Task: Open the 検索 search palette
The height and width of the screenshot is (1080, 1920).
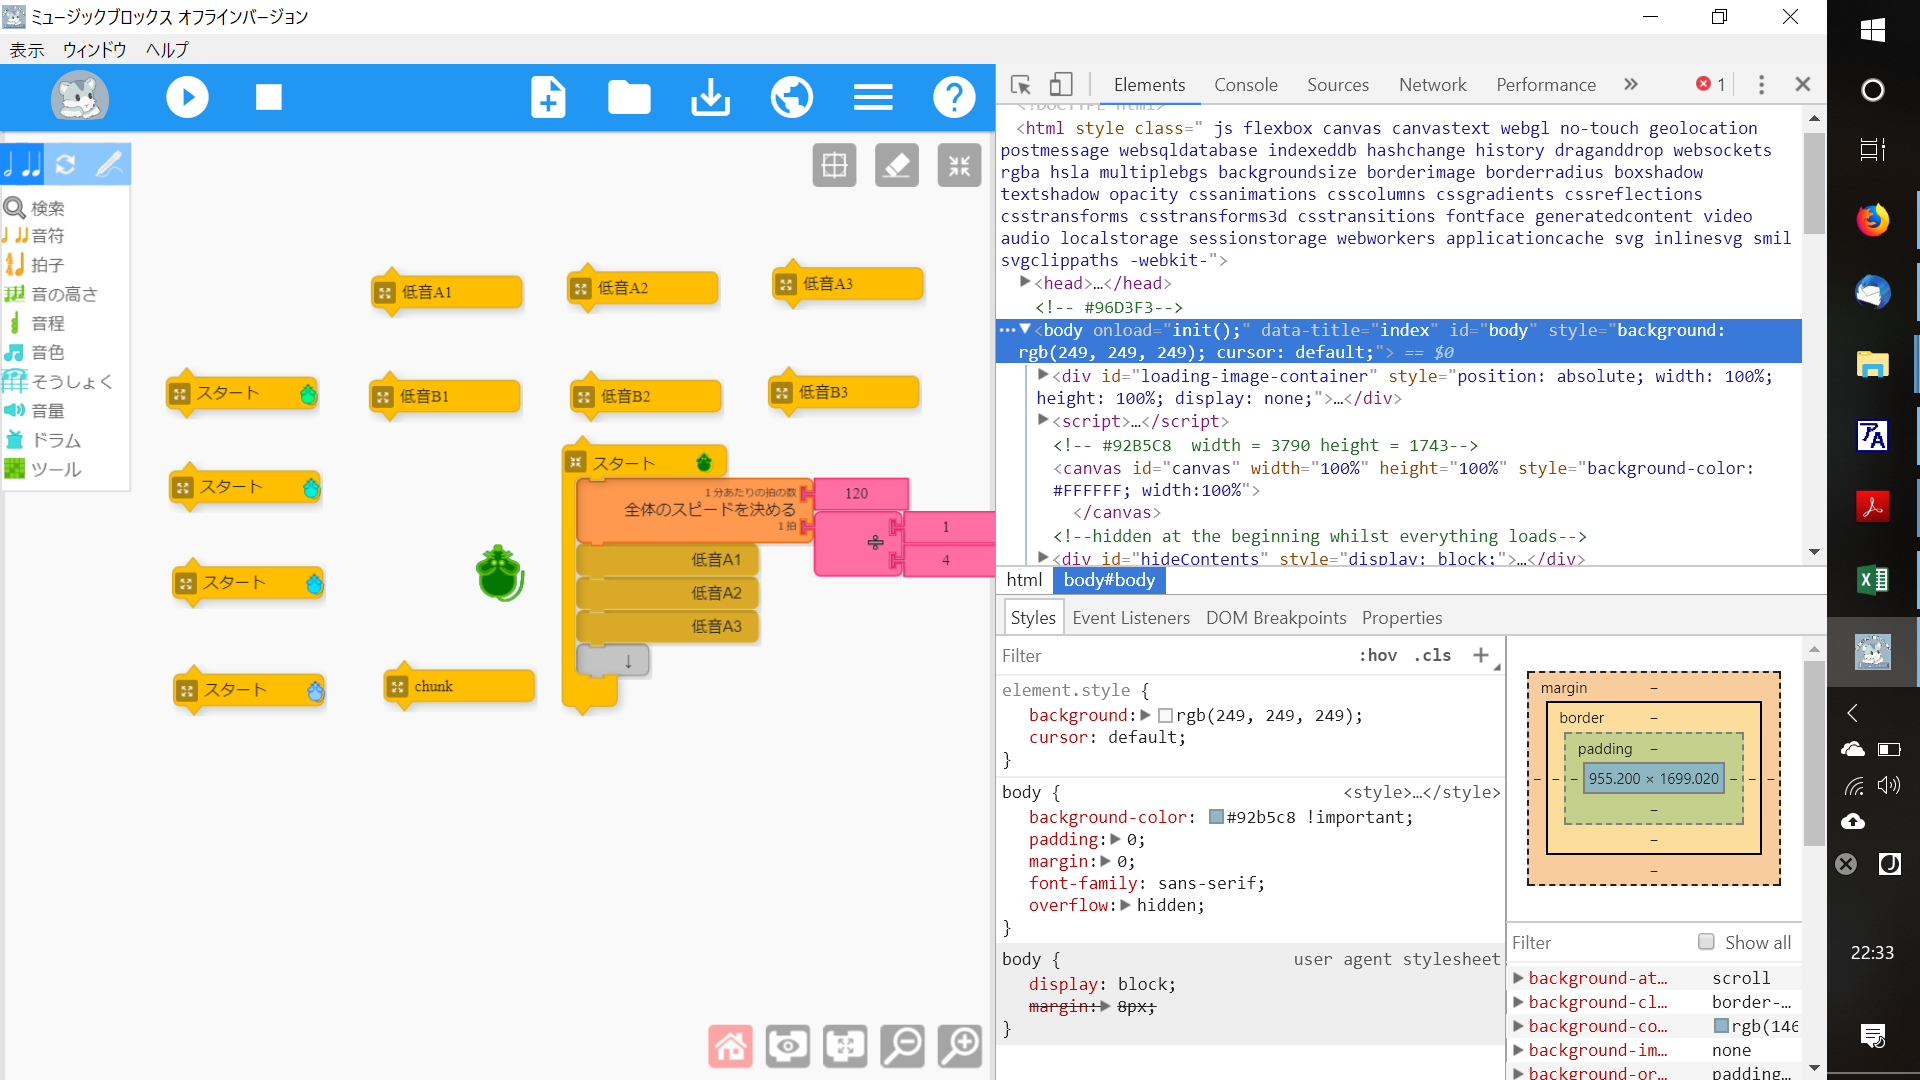Action: click(35, 208)
